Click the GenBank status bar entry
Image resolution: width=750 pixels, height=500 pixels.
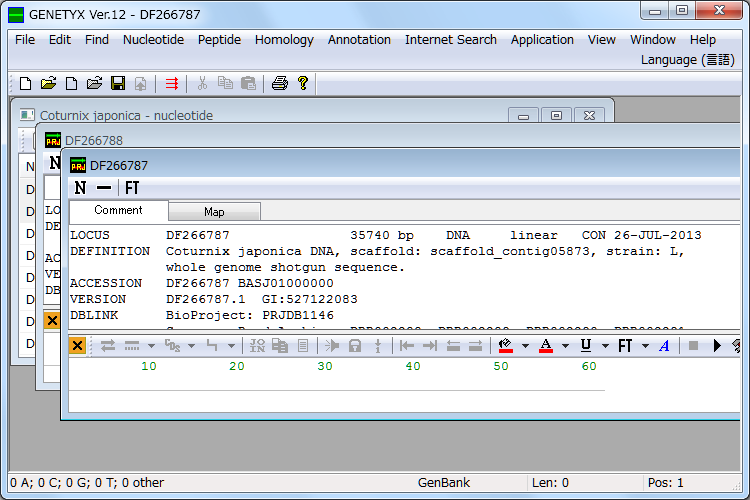[444, 483]
